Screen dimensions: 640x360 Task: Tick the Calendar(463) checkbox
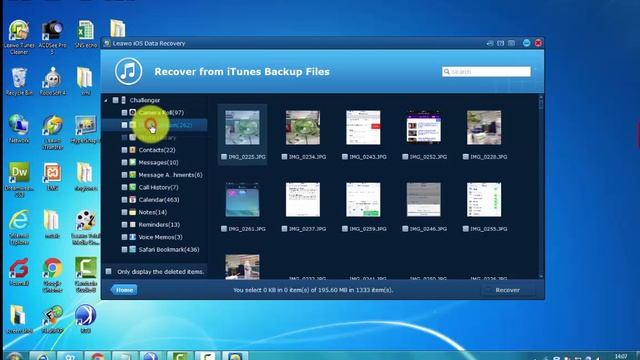click(124, 200)
